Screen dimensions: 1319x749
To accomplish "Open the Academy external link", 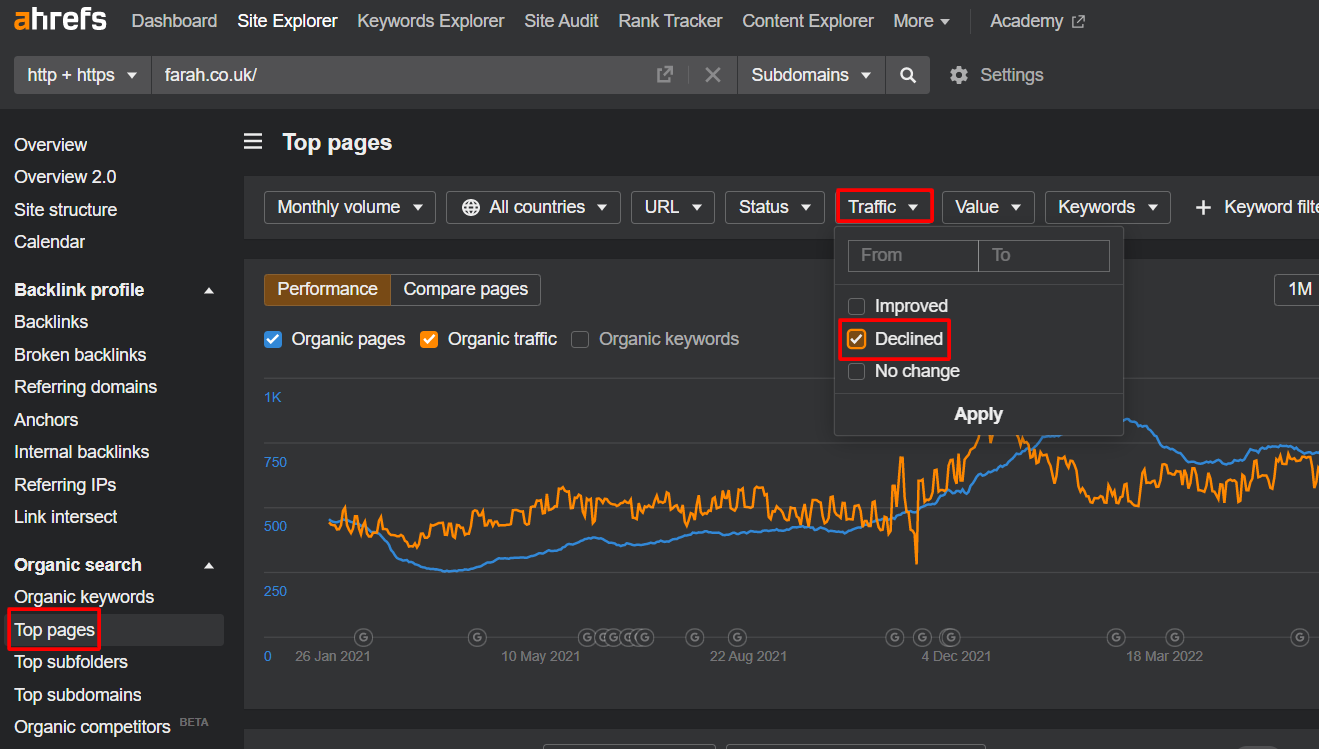I will click(1037, 21).
